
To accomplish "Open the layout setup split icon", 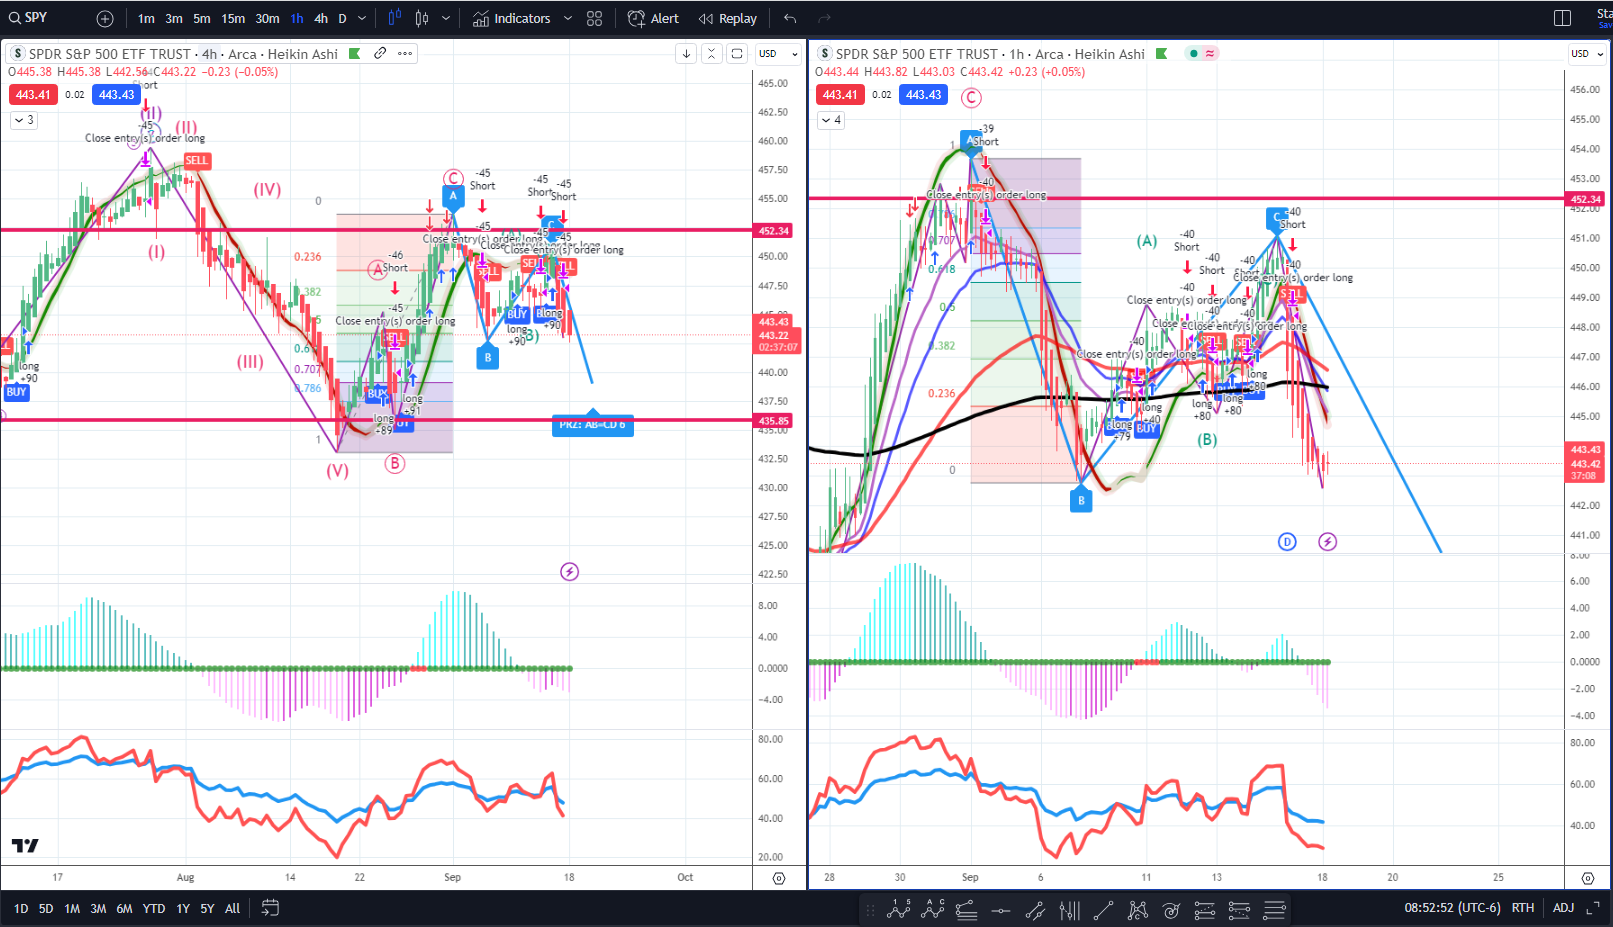I will click(x=1563, y=18).
